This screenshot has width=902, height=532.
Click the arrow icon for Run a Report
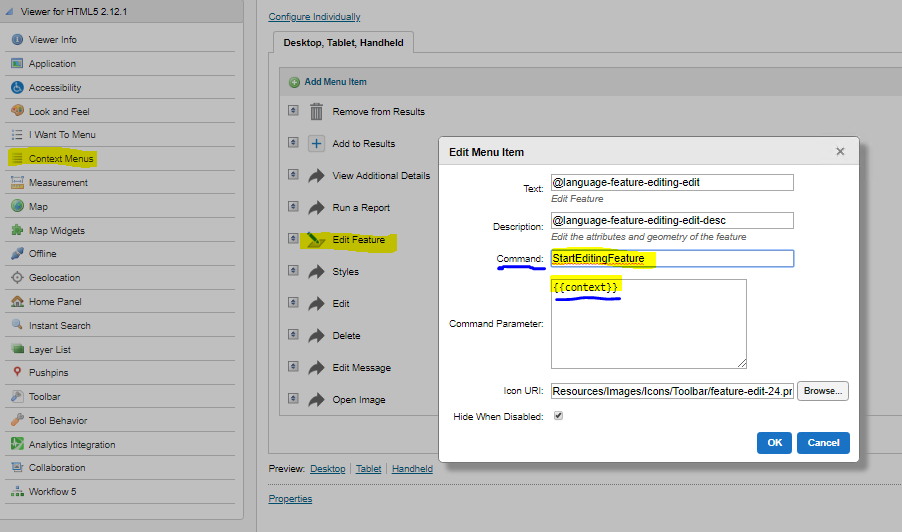[316, 207]
